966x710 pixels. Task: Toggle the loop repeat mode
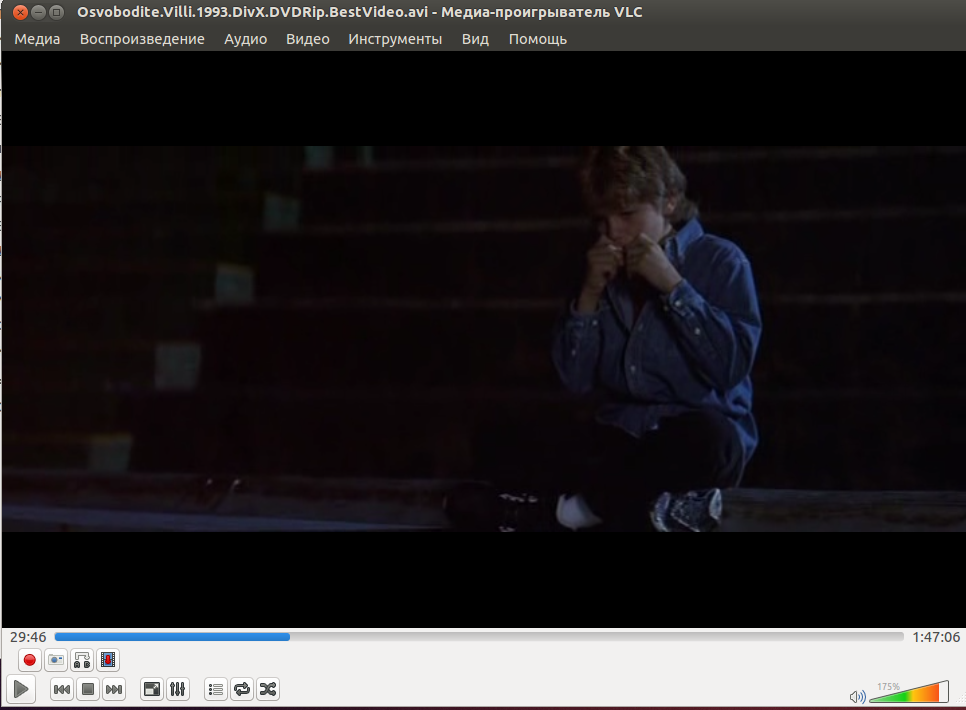(x=242, y=689)
